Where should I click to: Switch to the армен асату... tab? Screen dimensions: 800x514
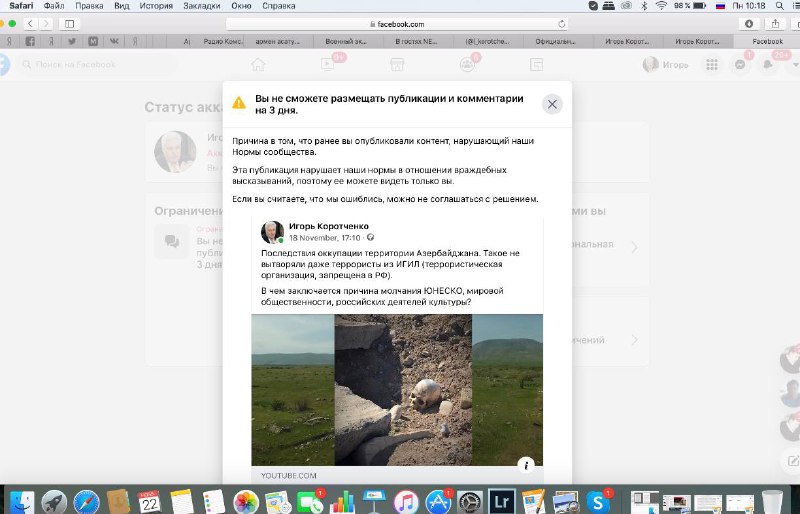pyautogui.click(x=278, y=41)
